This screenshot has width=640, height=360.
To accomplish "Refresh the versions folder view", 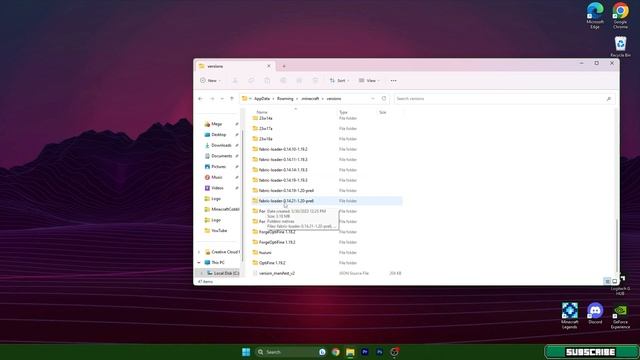I will point(384,98).
